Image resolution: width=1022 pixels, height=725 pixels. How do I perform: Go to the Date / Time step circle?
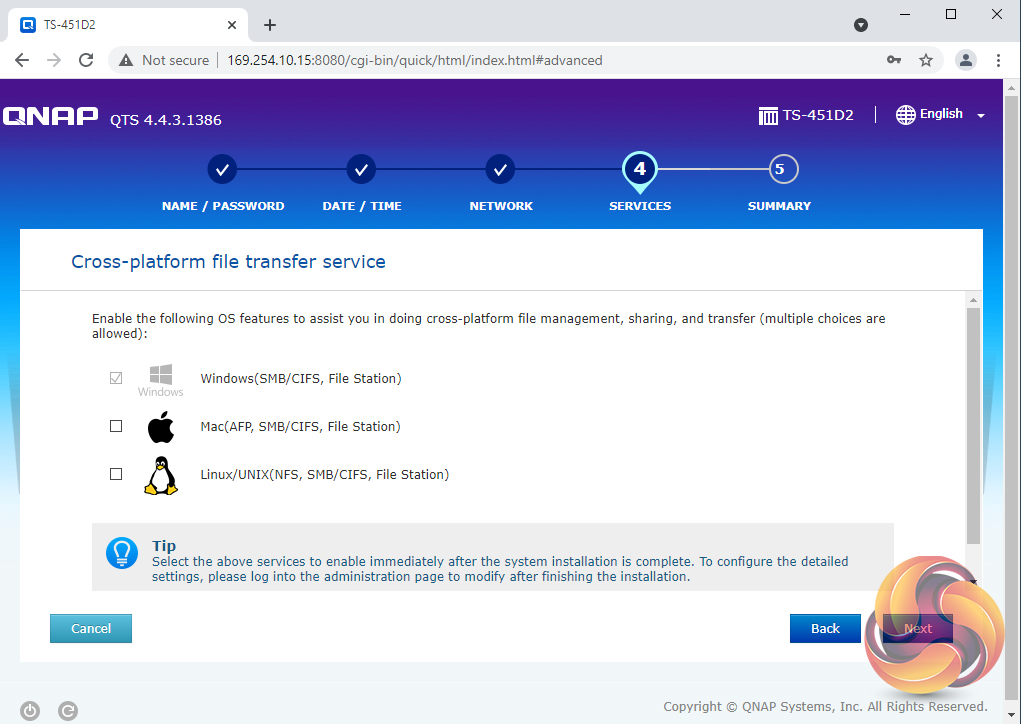361,170
